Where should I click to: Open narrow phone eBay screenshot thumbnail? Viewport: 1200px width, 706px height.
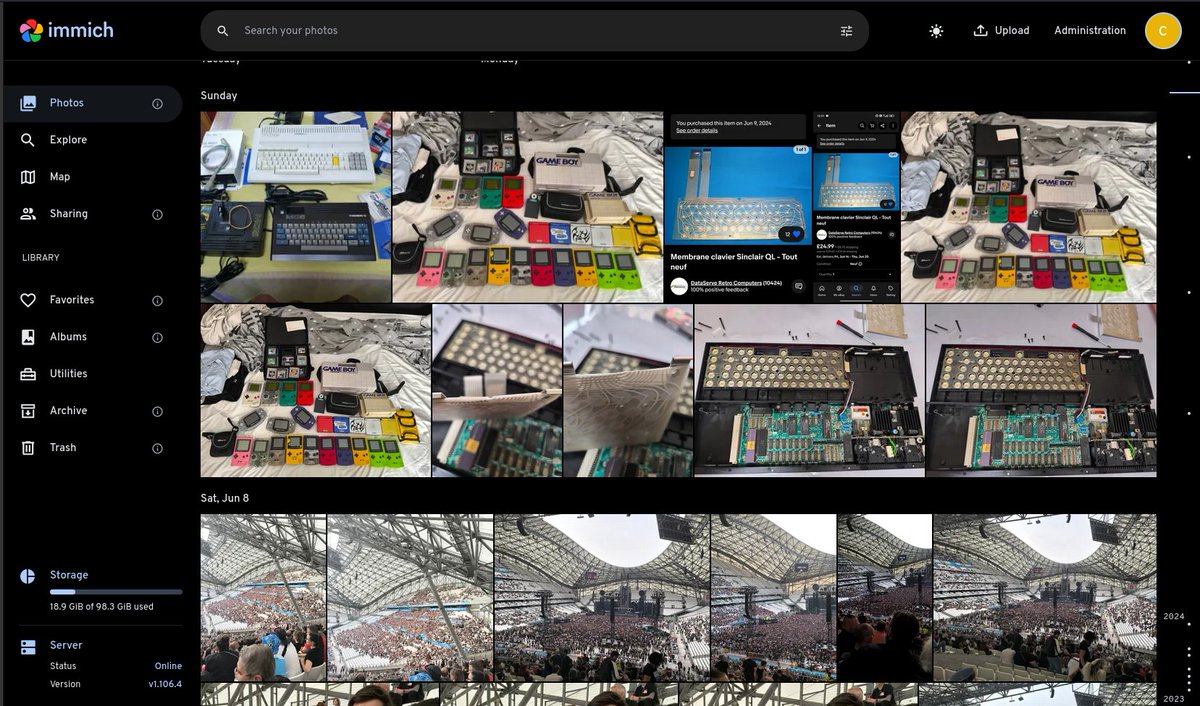click(x=856, y=207)
